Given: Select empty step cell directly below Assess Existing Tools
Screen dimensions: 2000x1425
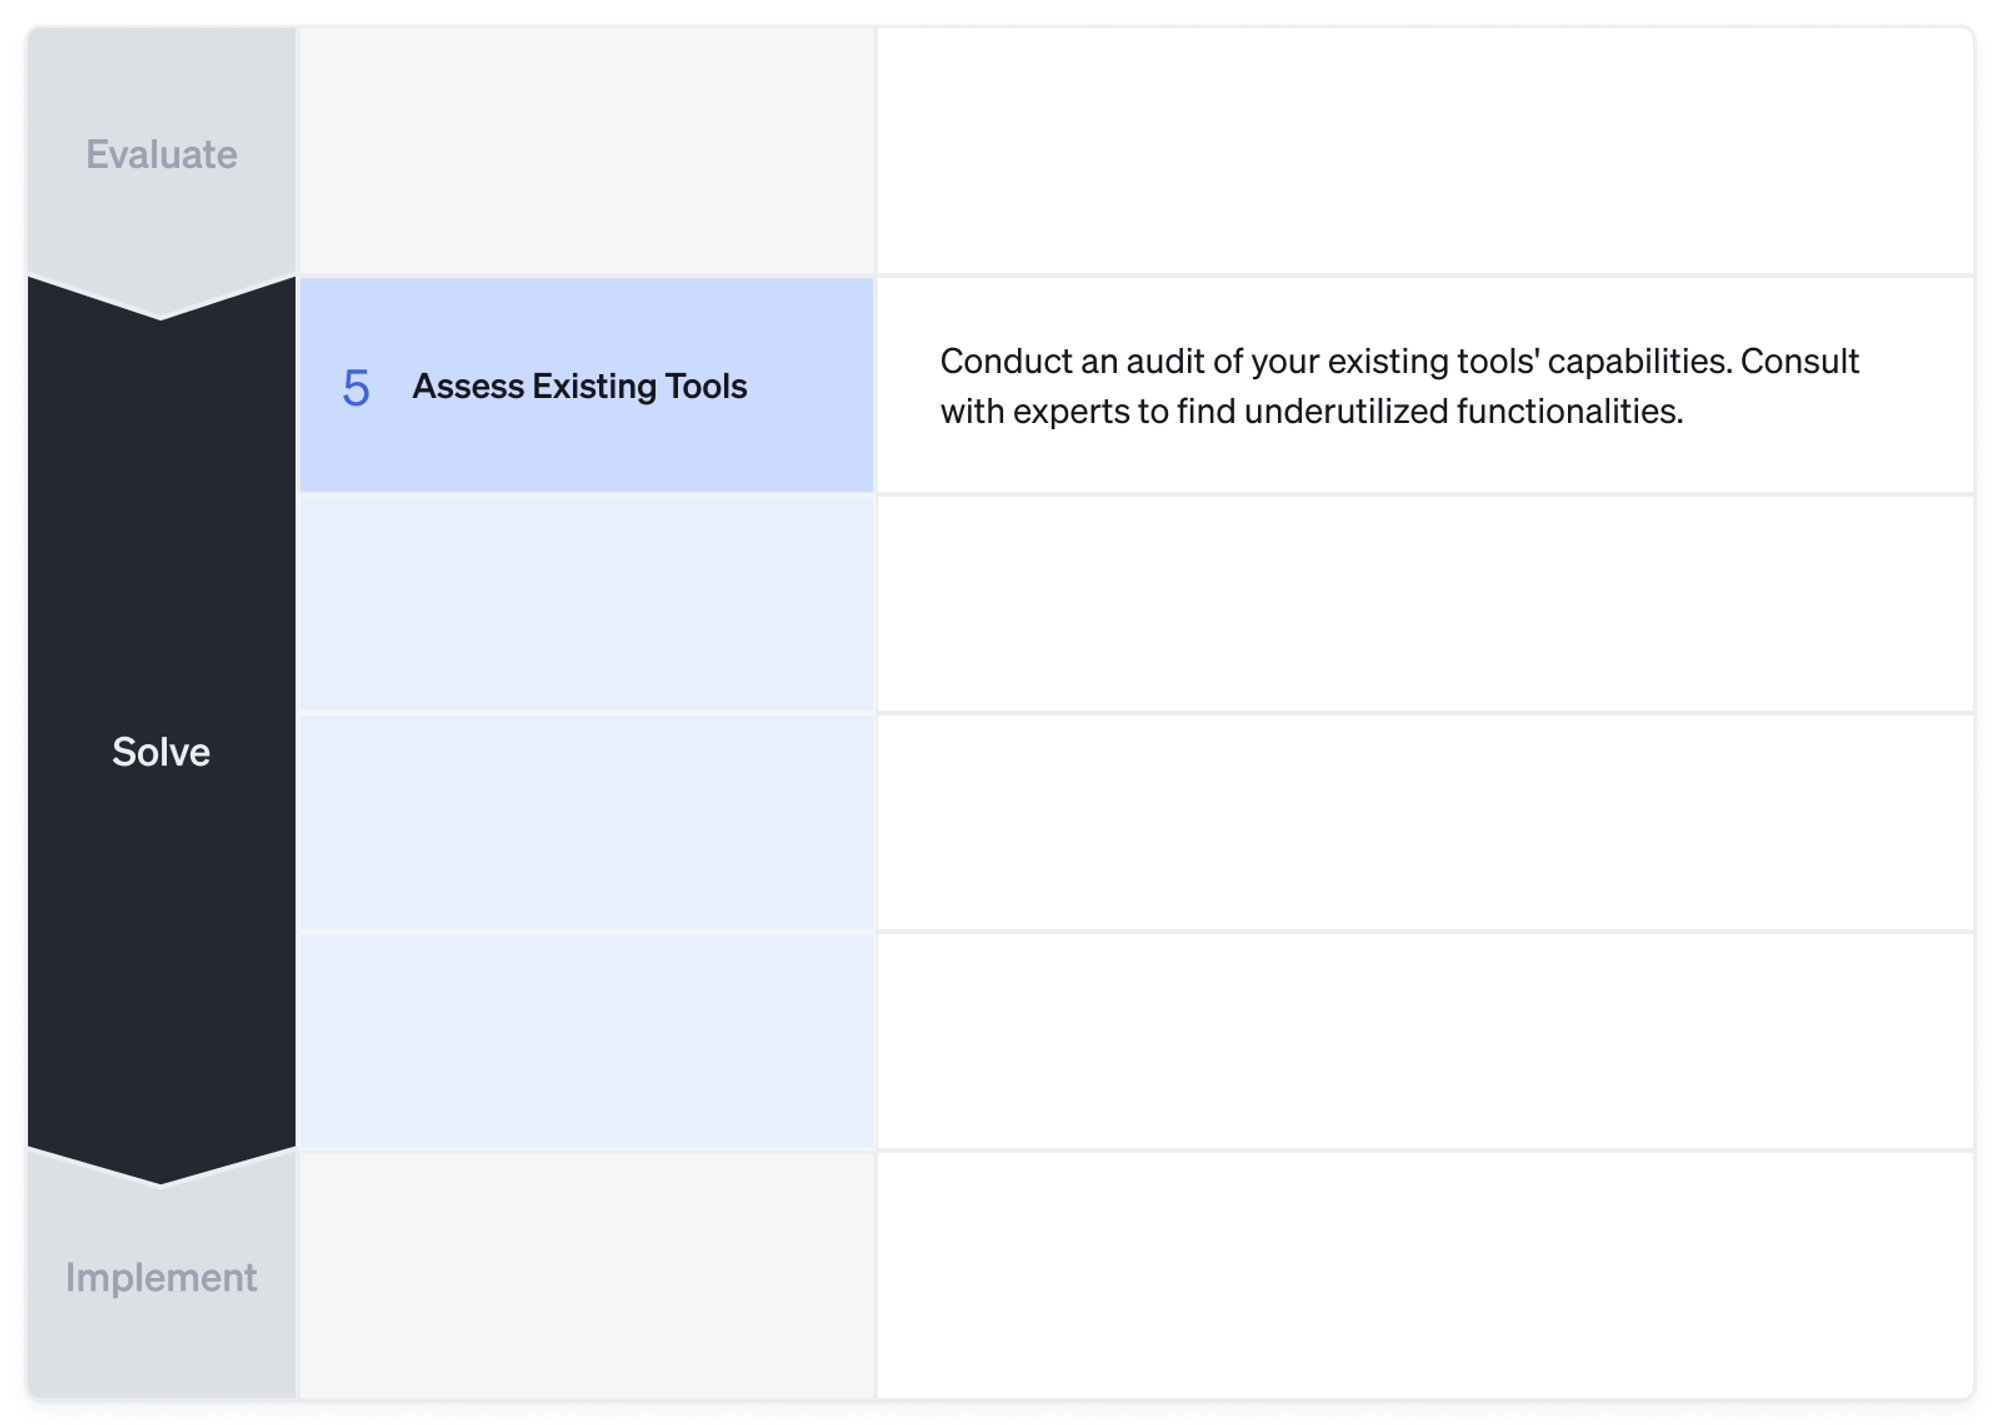Looking at the screenshot, I should [587, 603].
